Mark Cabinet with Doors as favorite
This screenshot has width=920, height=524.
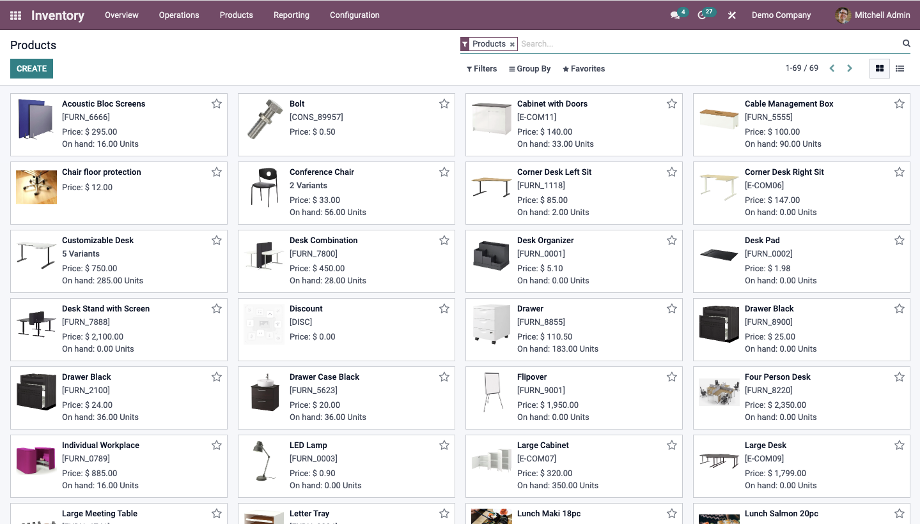(672, 104)
